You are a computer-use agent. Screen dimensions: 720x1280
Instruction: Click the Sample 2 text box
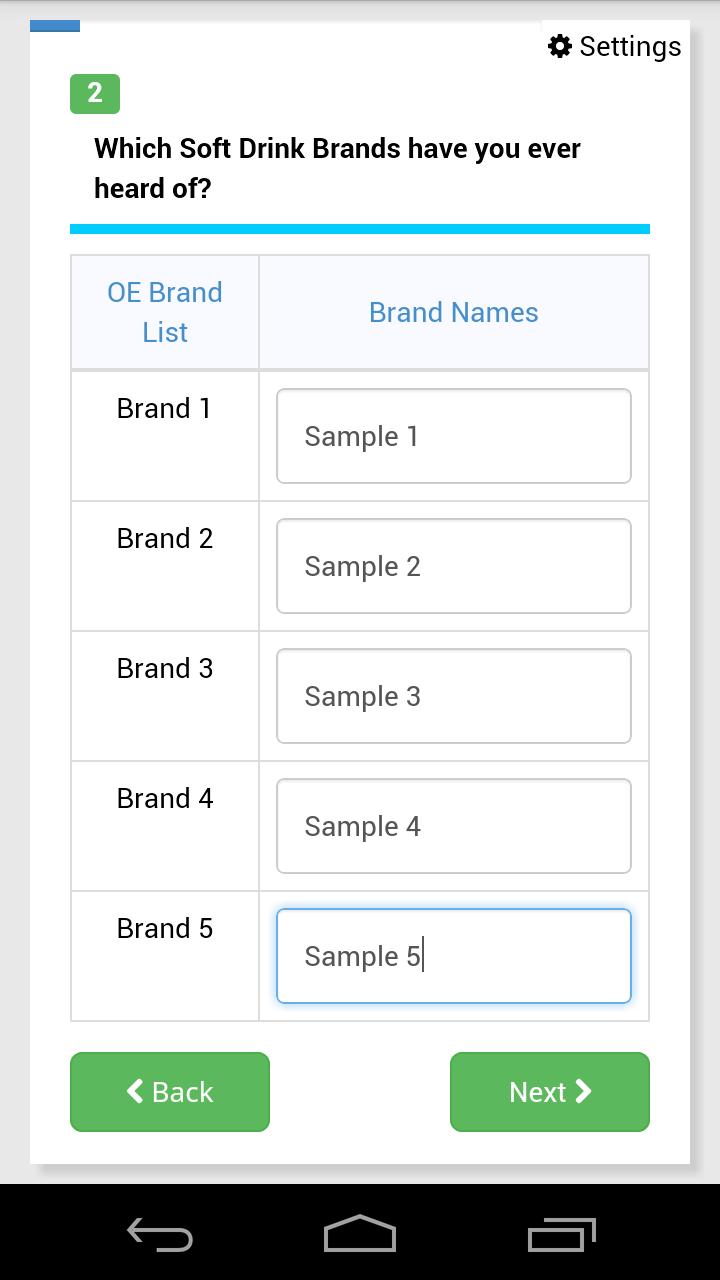(x=453, y=566)
